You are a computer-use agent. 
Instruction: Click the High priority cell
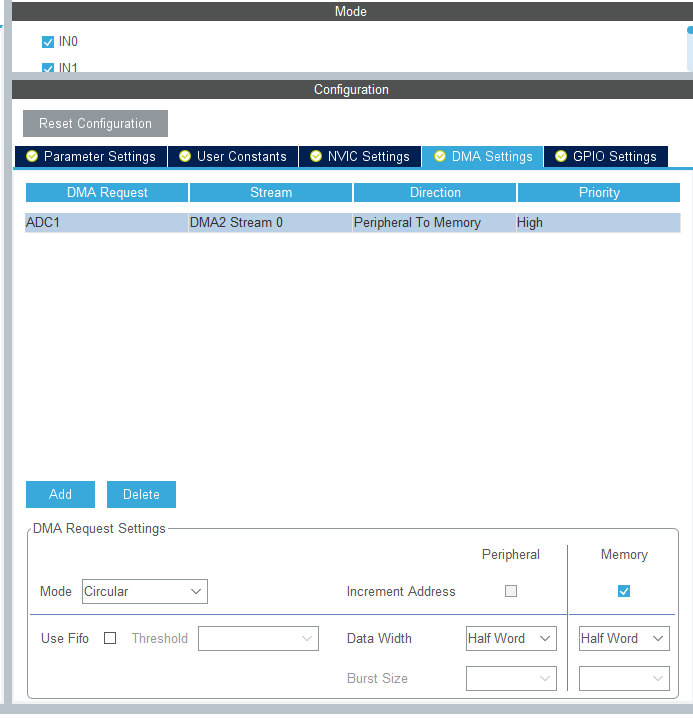tap(598, 223)
